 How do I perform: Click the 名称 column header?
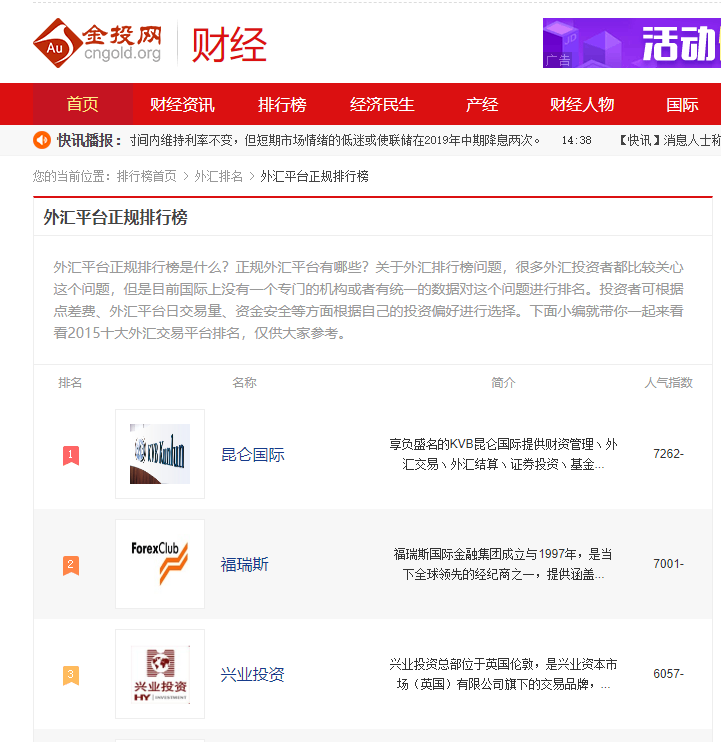(244, 382)
